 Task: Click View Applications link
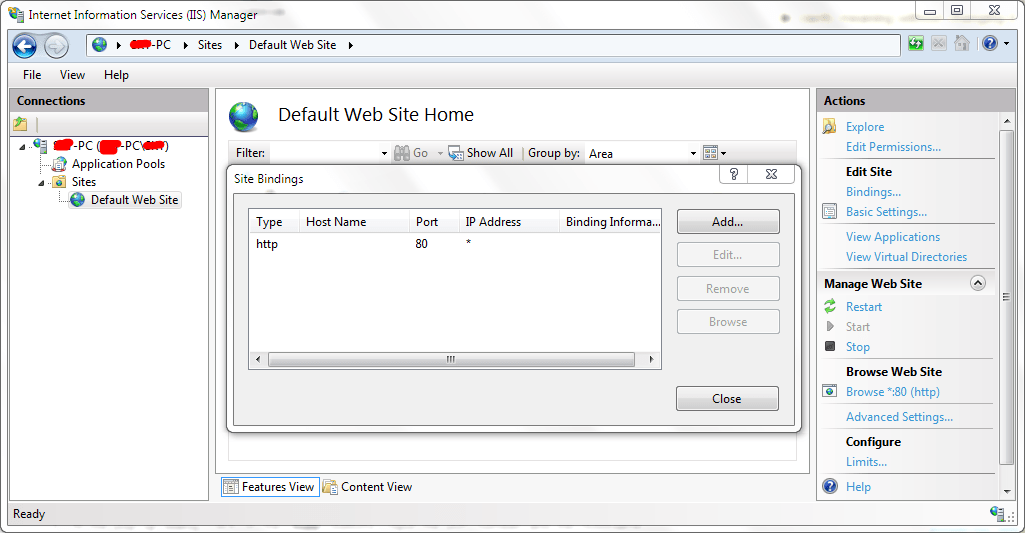pos(892,237)
